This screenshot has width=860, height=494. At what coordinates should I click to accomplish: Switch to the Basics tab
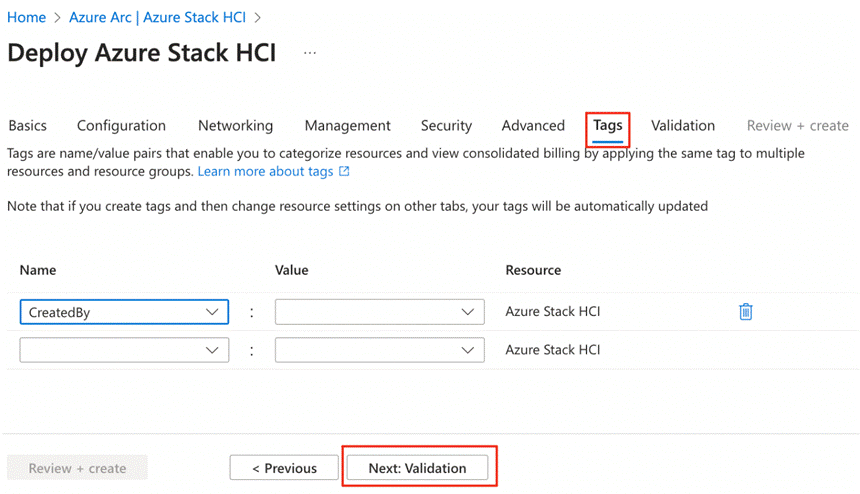coord(27,125)
